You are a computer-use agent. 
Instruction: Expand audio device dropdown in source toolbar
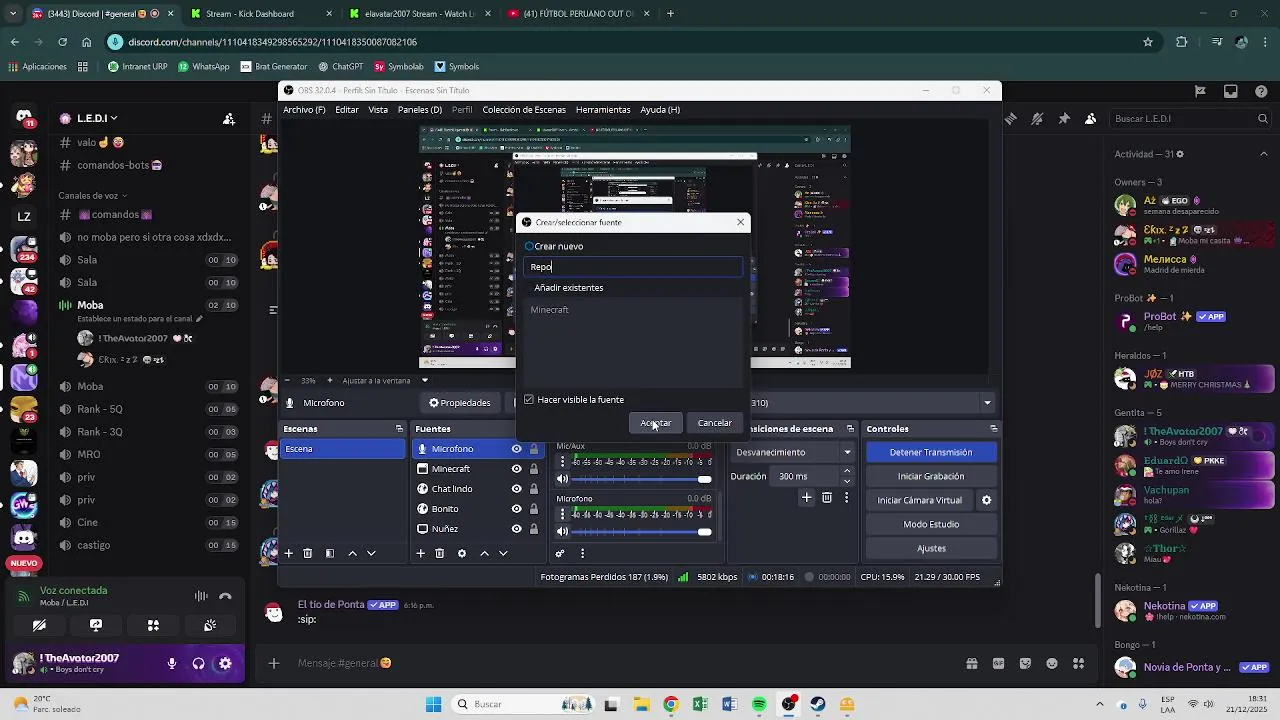[987, 403]
